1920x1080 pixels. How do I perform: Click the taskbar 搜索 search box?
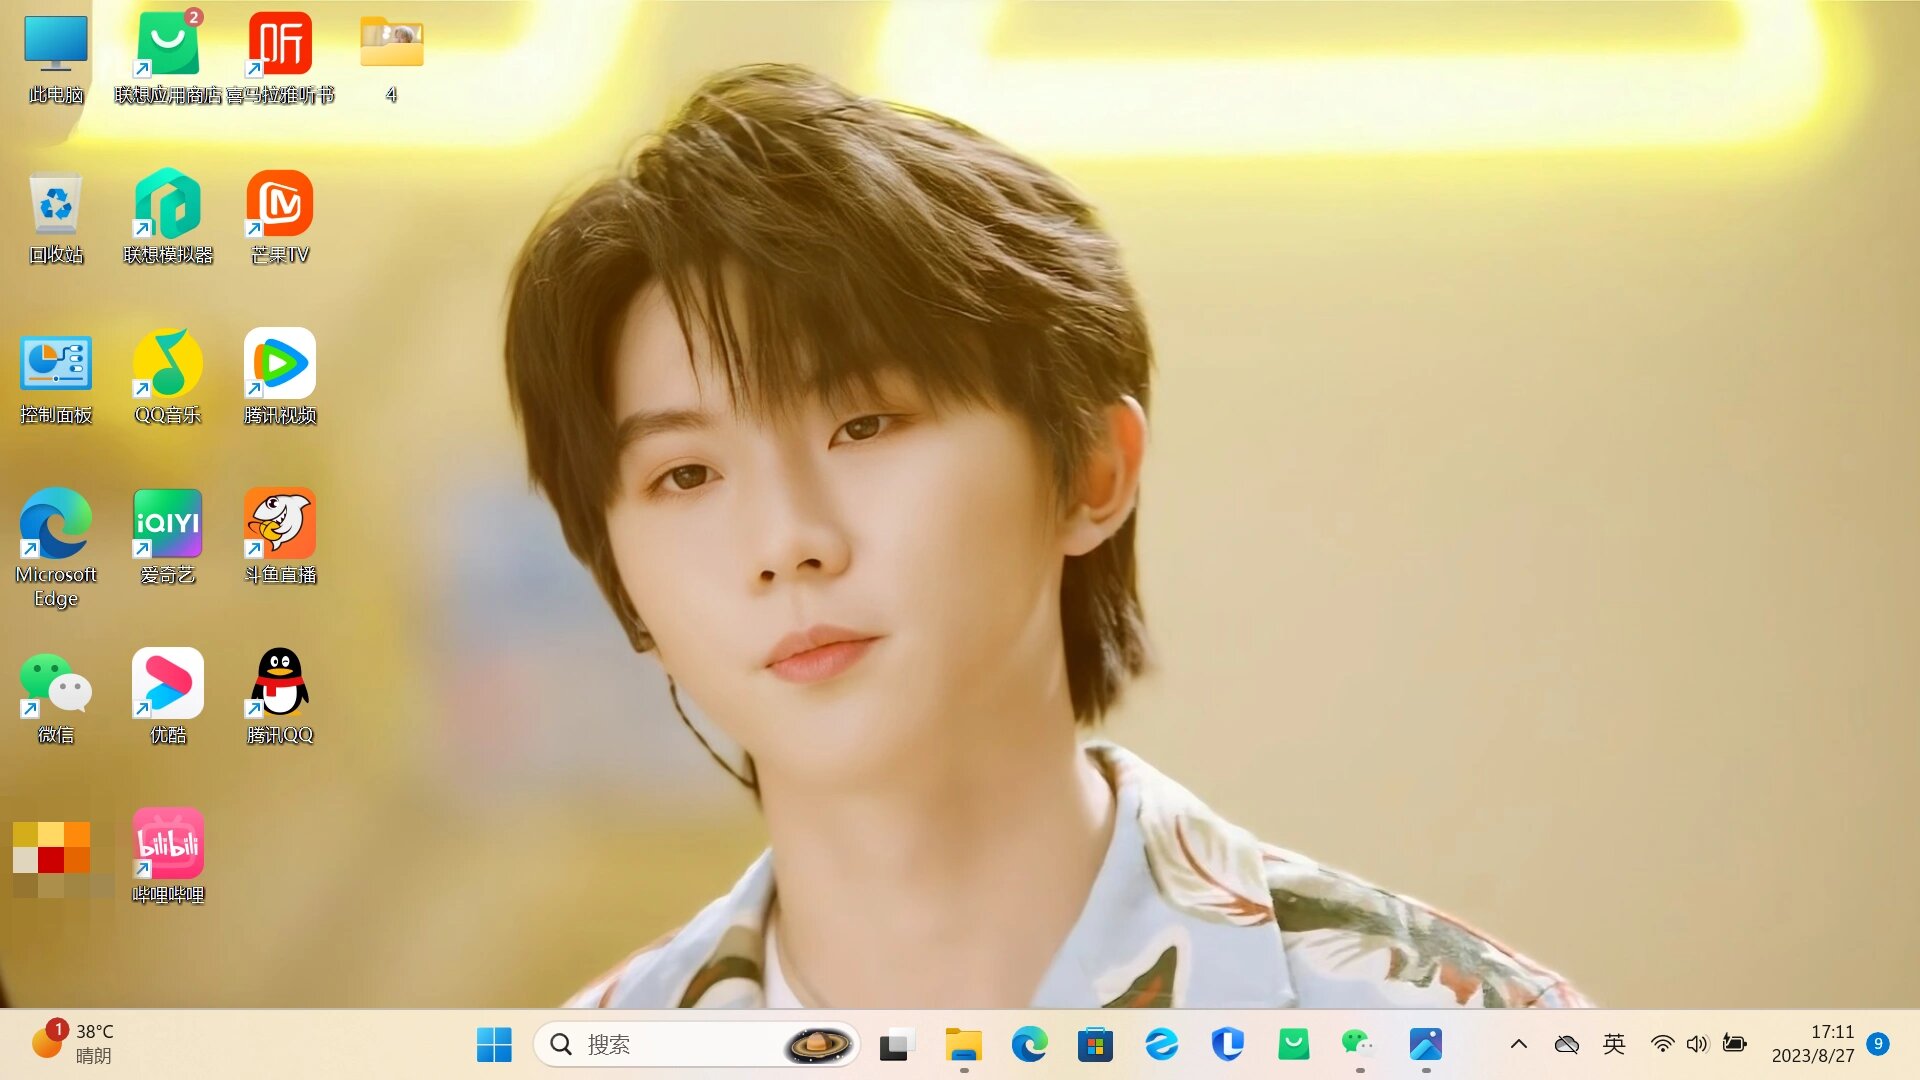click(x=697, y=1045)
